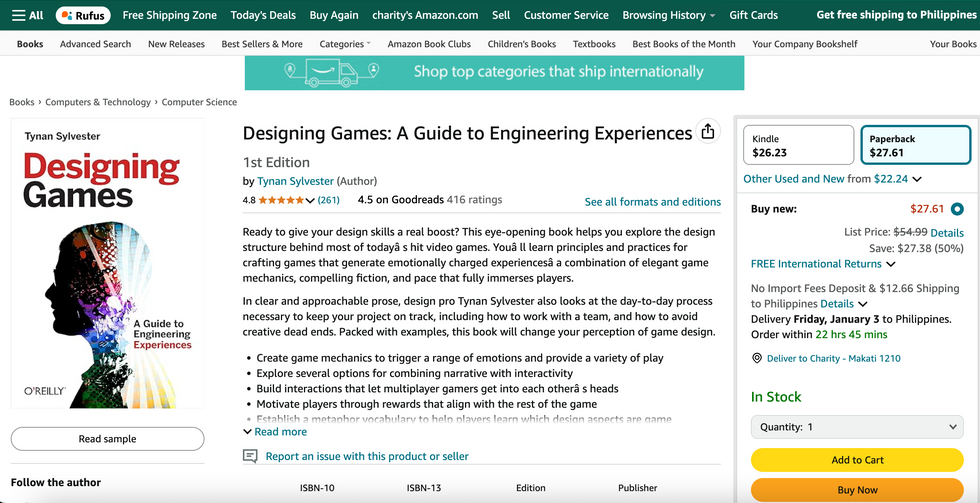Select the Kindle format option
980x503 pixels.
coord(798,145)
